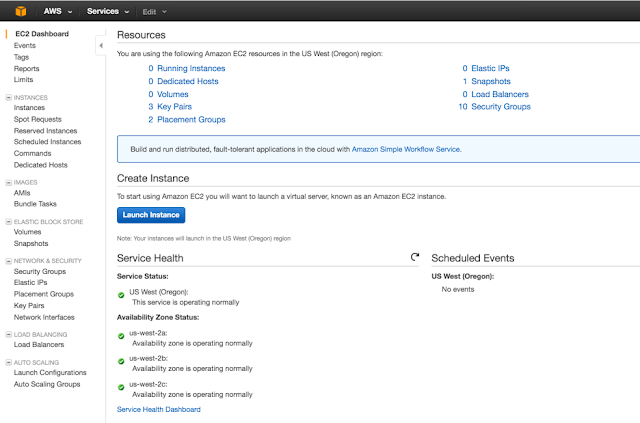Open the Service Health Dashboard link

tap(158, 409)
